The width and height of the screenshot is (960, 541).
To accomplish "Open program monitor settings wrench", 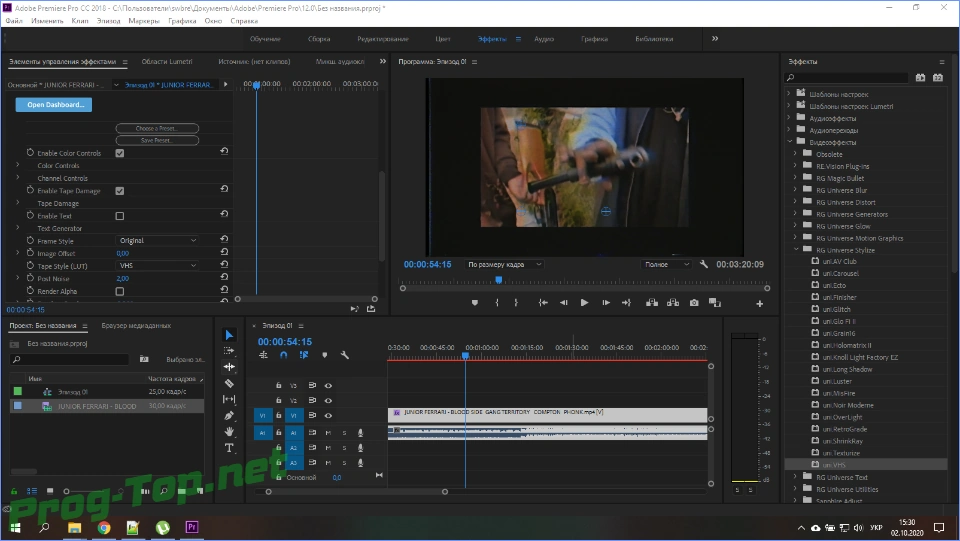I will [704, 264].
